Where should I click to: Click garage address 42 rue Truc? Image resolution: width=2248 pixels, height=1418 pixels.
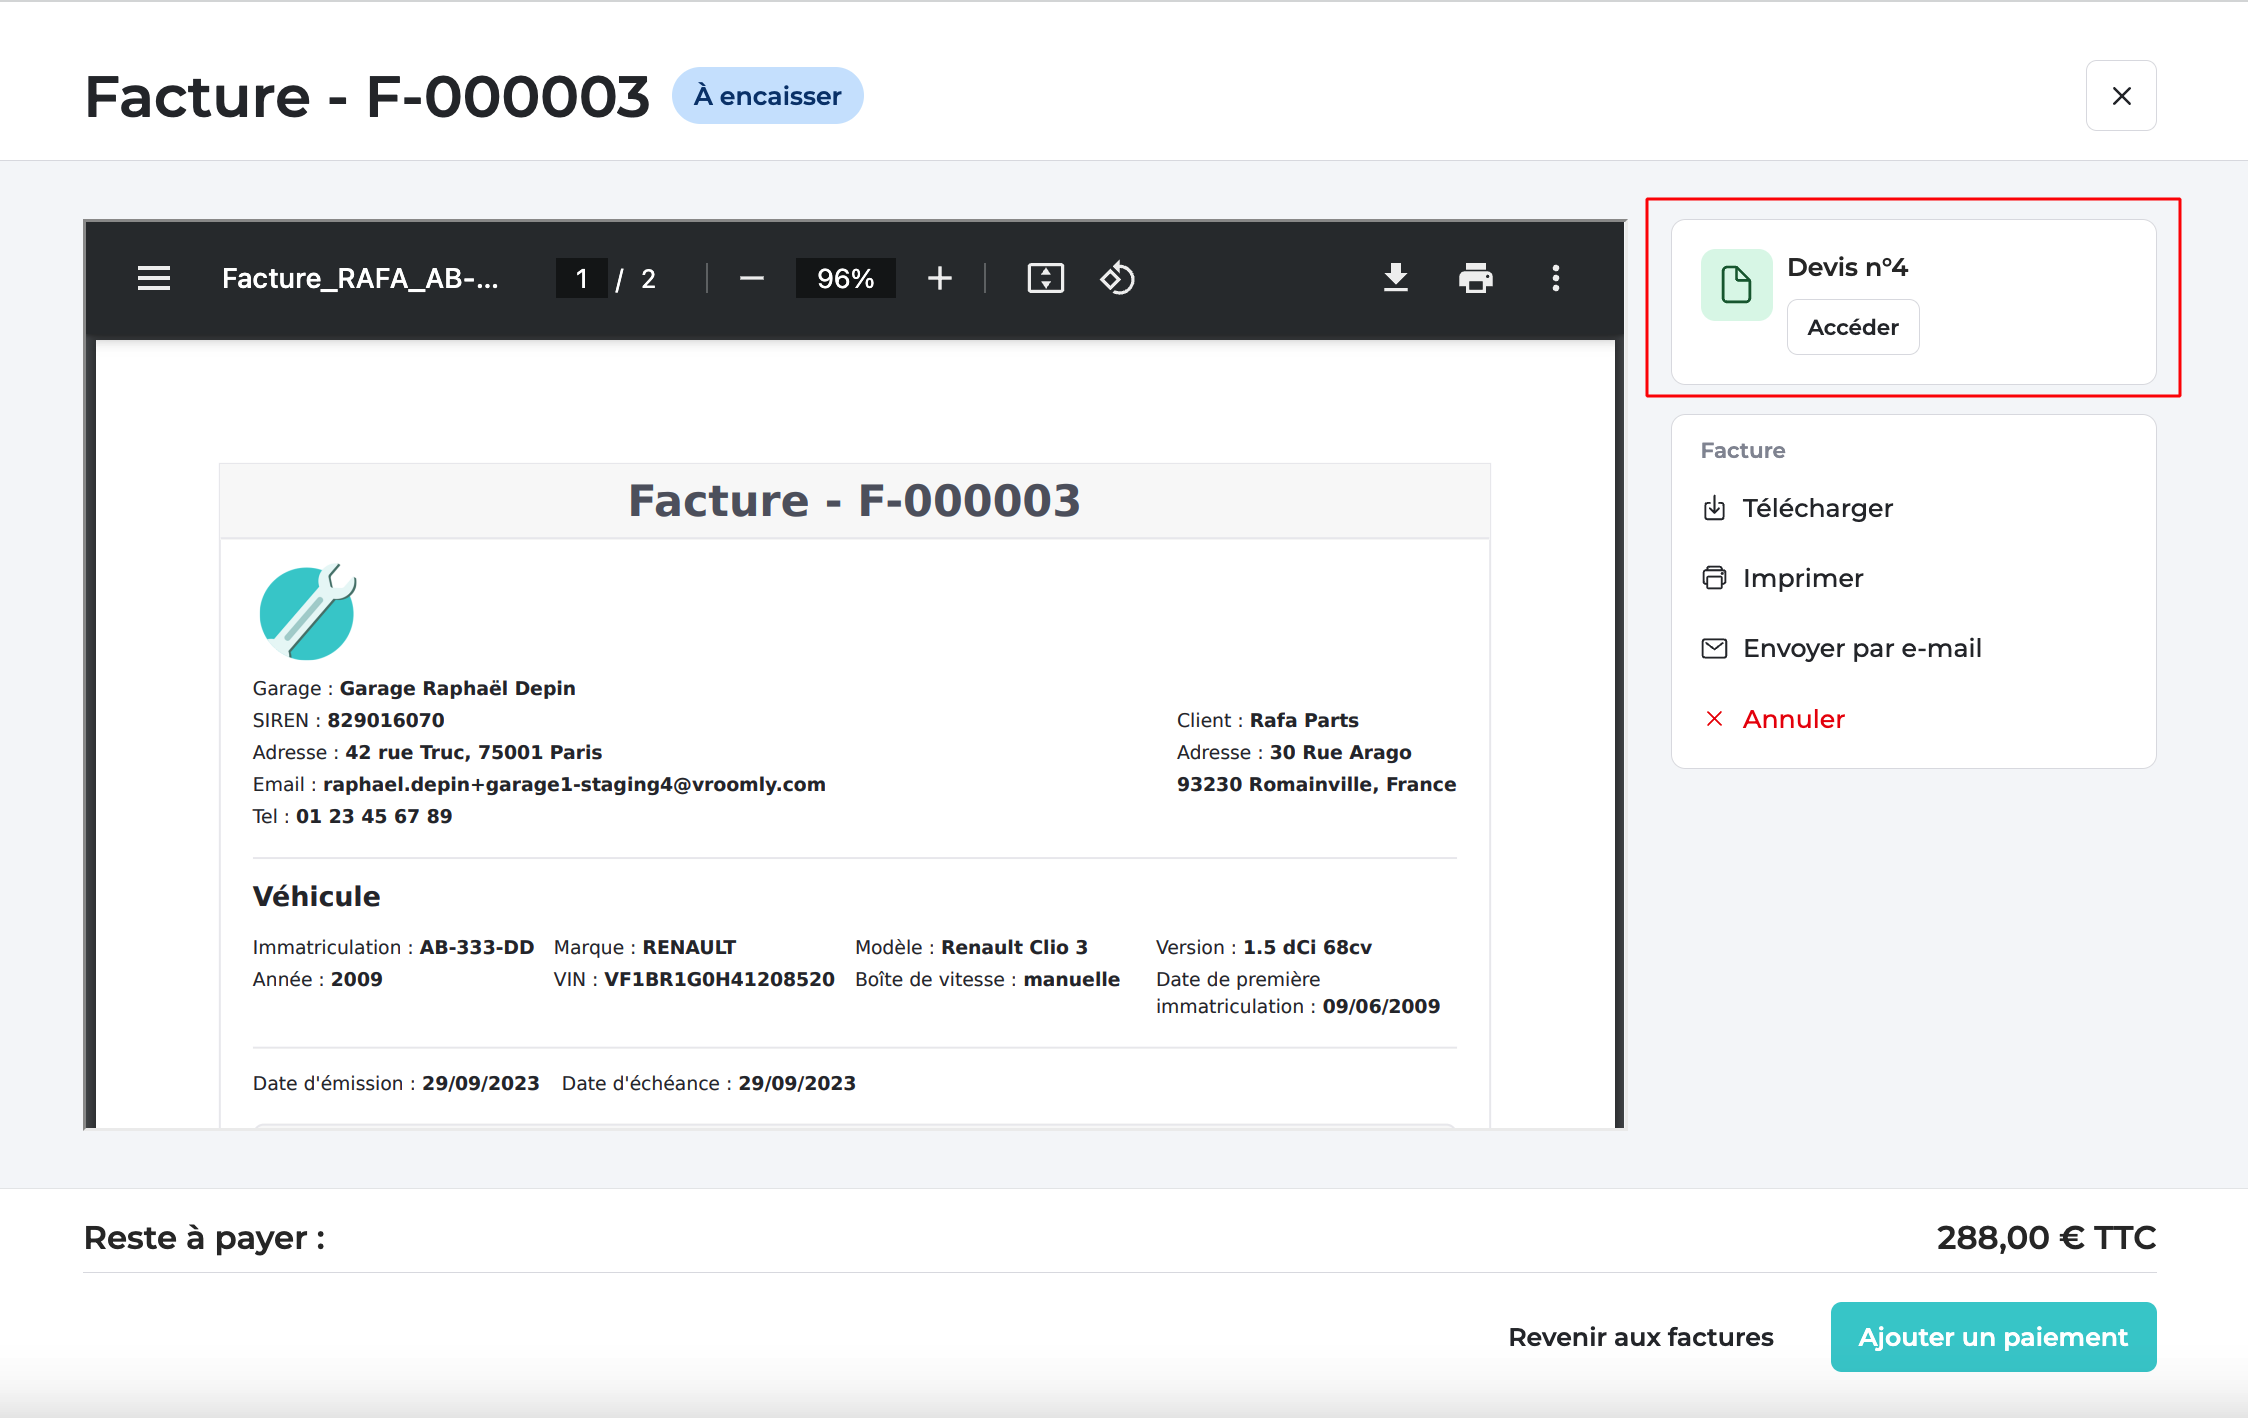tap(473, 752)
